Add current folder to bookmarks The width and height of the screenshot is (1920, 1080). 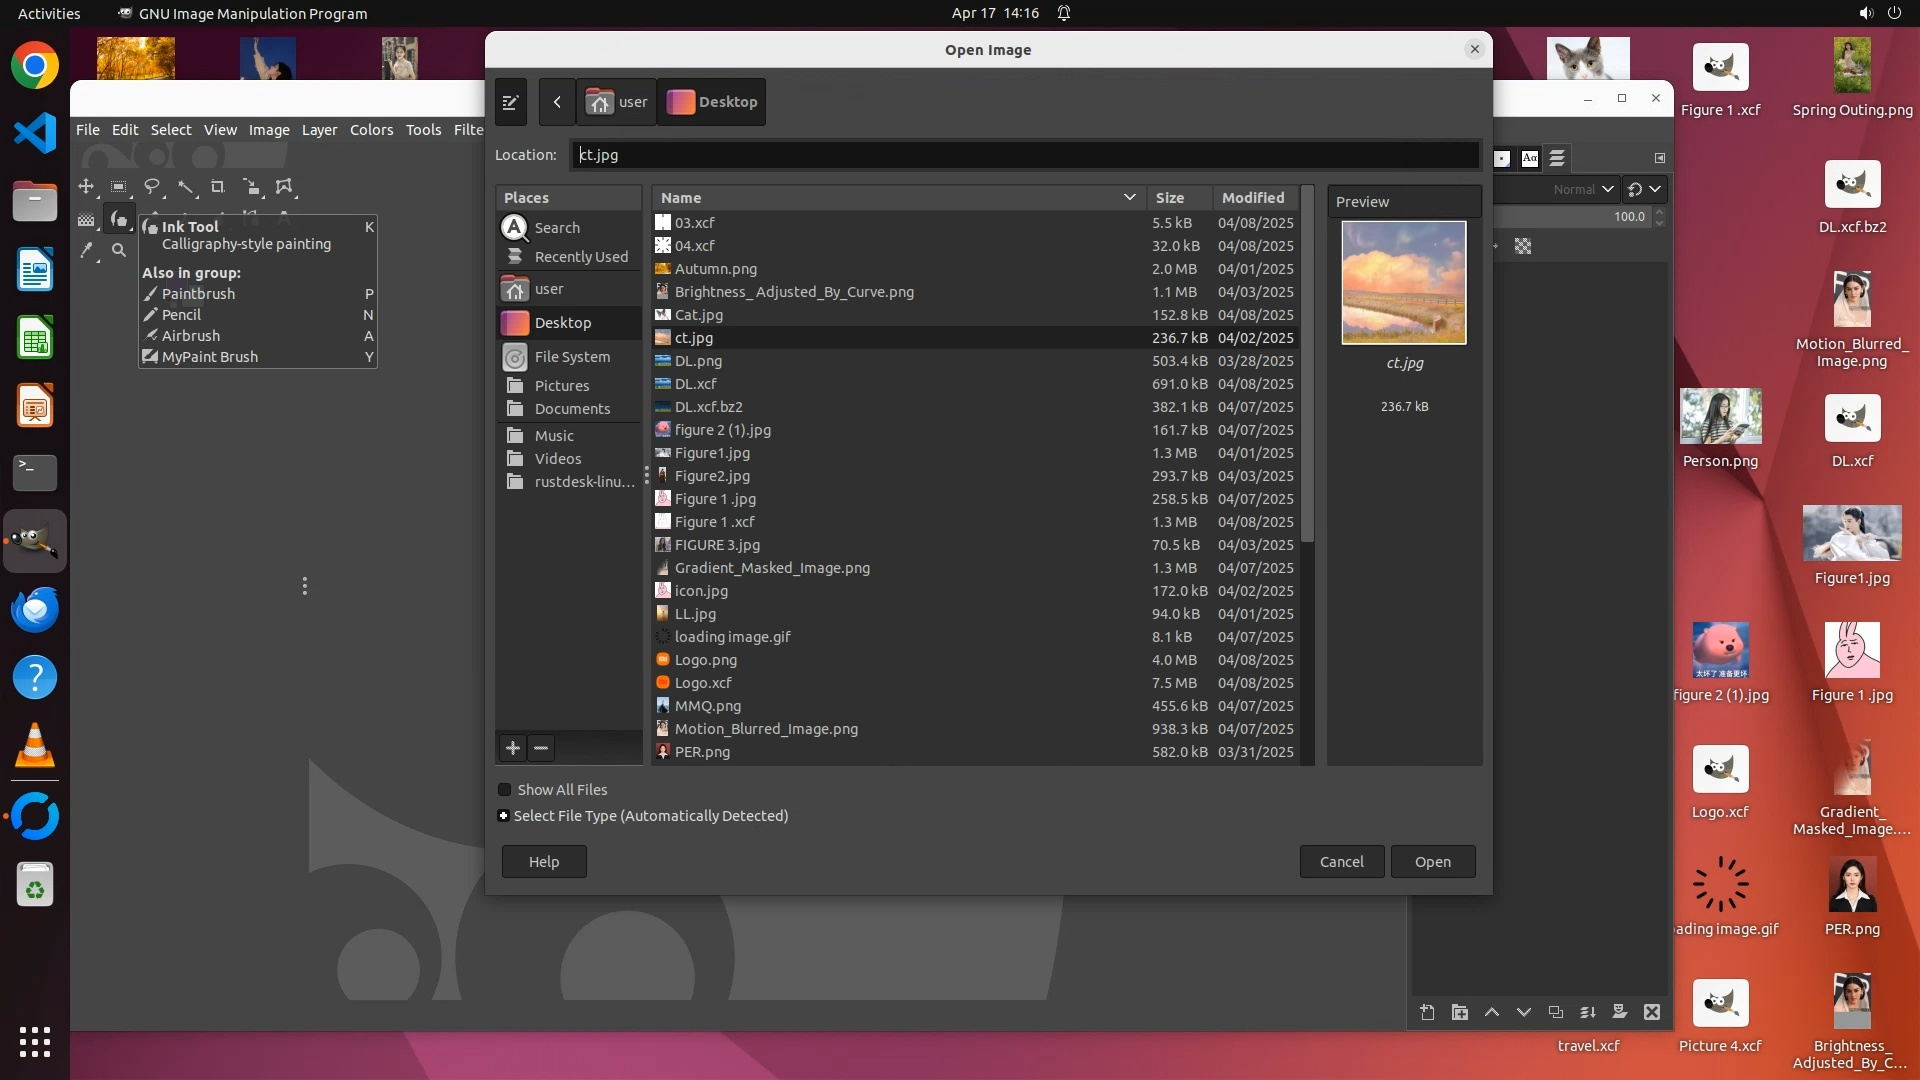(513, 748)
